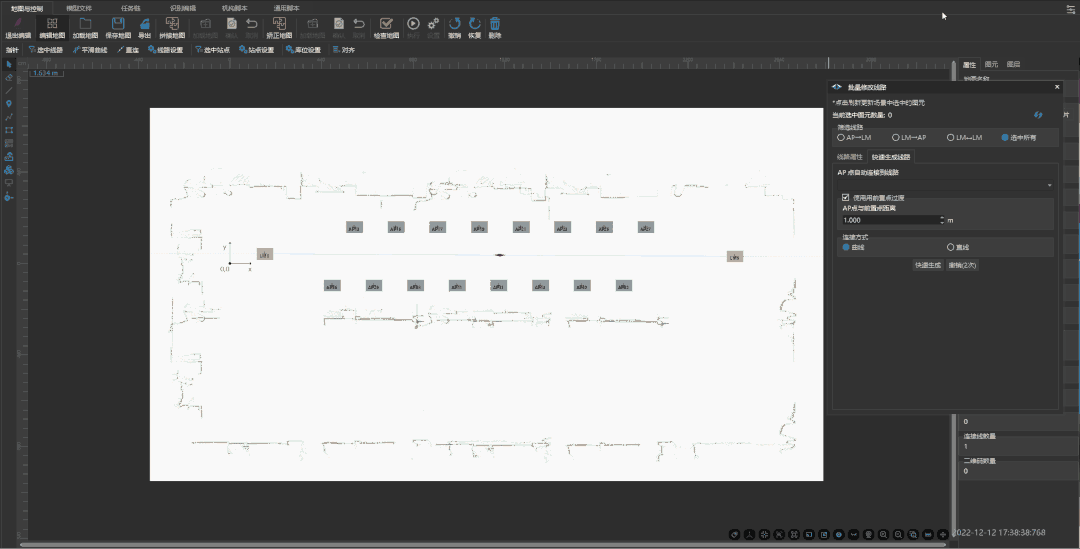The image size is (1080, 549).
Task: Click the 站点设置 toolbar button
Action: click(256, 50)
